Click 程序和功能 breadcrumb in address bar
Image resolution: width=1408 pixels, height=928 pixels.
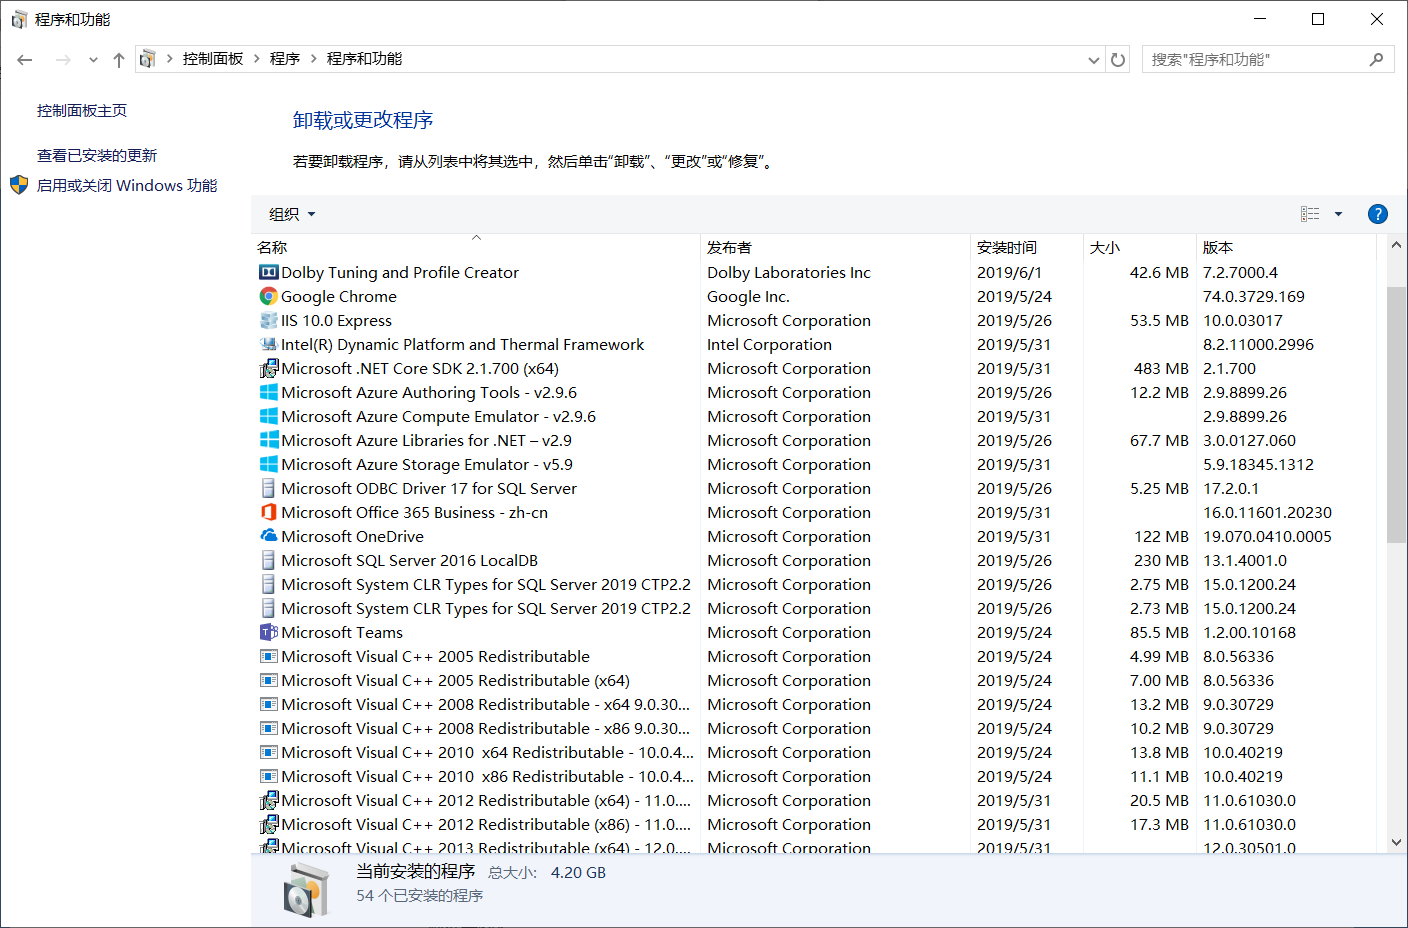tap(364, 59)
